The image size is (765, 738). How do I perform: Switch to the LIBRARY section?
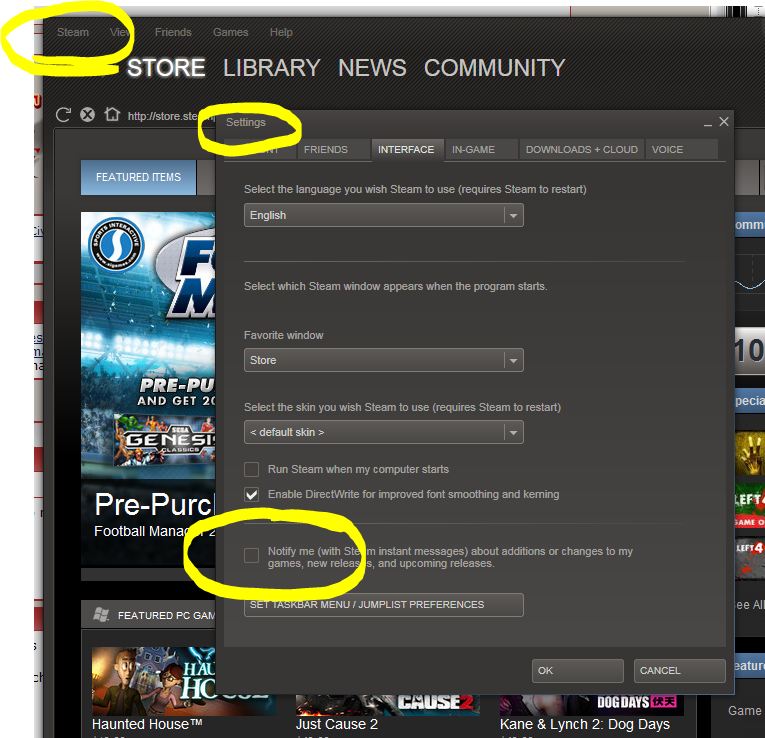pos(271,67)
